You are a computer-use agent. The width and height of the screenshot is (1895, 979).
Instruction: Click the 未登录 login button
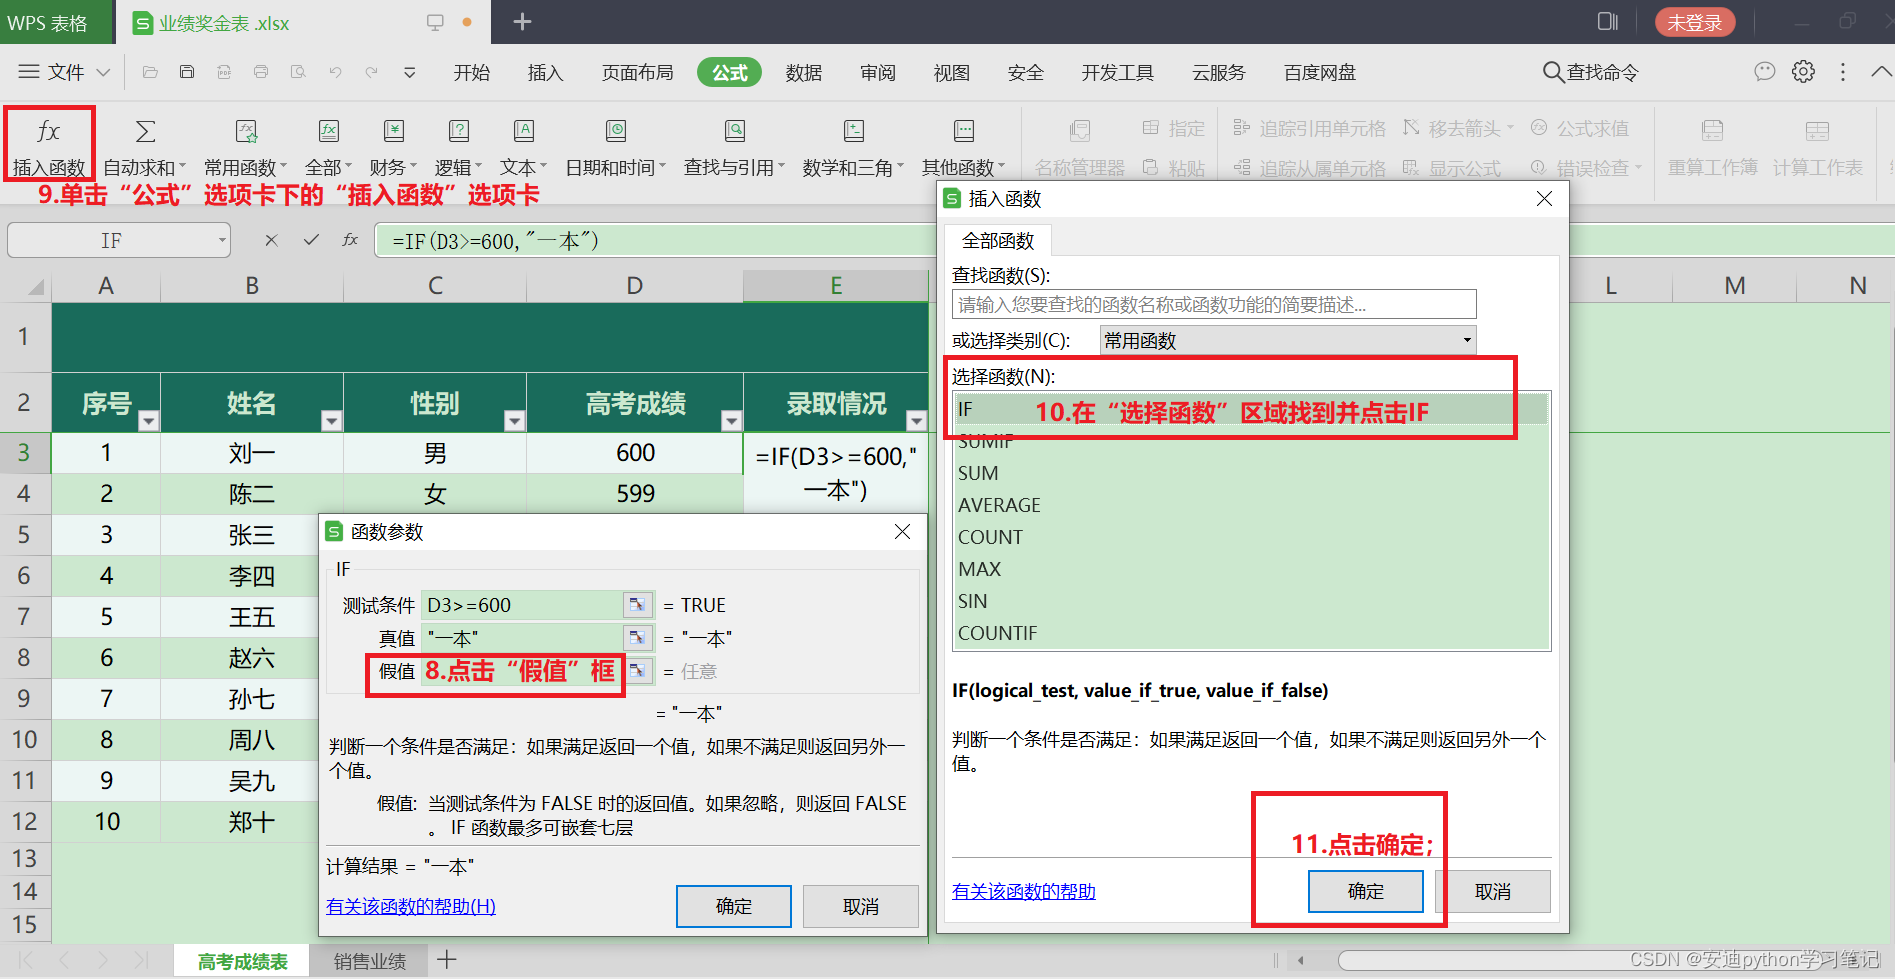click(x=1695, y=22)
